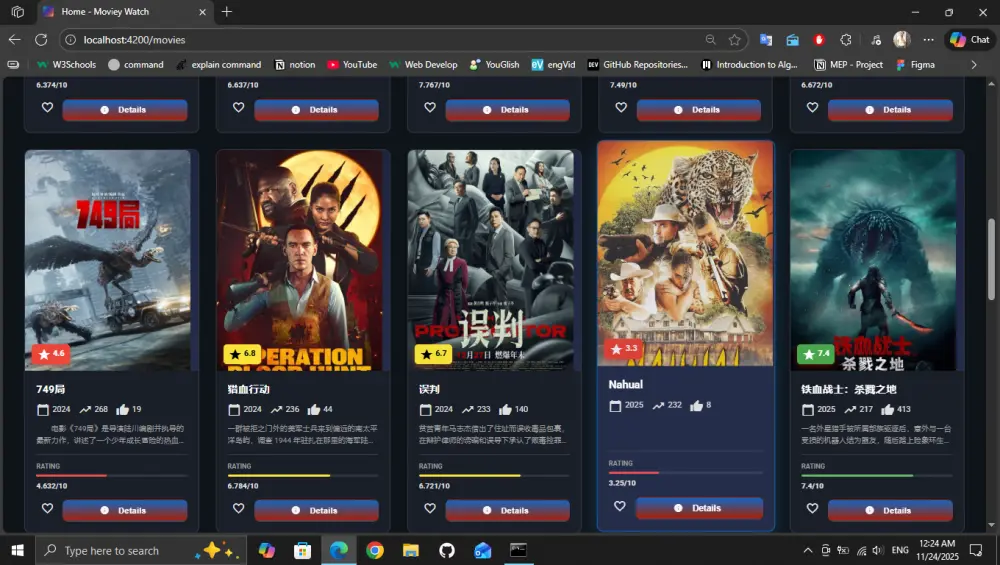Favorite the 749局 movie with heart icon
1000x565 pixels.
(47, 508)
